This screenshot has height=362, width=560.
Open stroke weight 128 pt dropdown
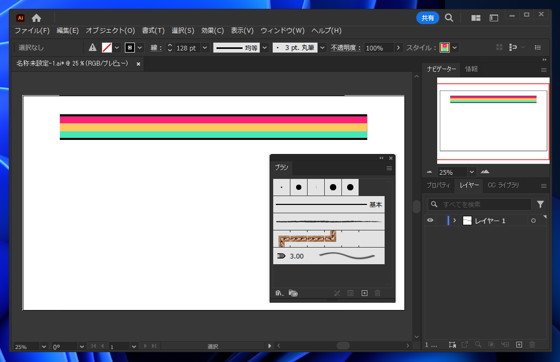pyautogui.click(x=205, y=47)
